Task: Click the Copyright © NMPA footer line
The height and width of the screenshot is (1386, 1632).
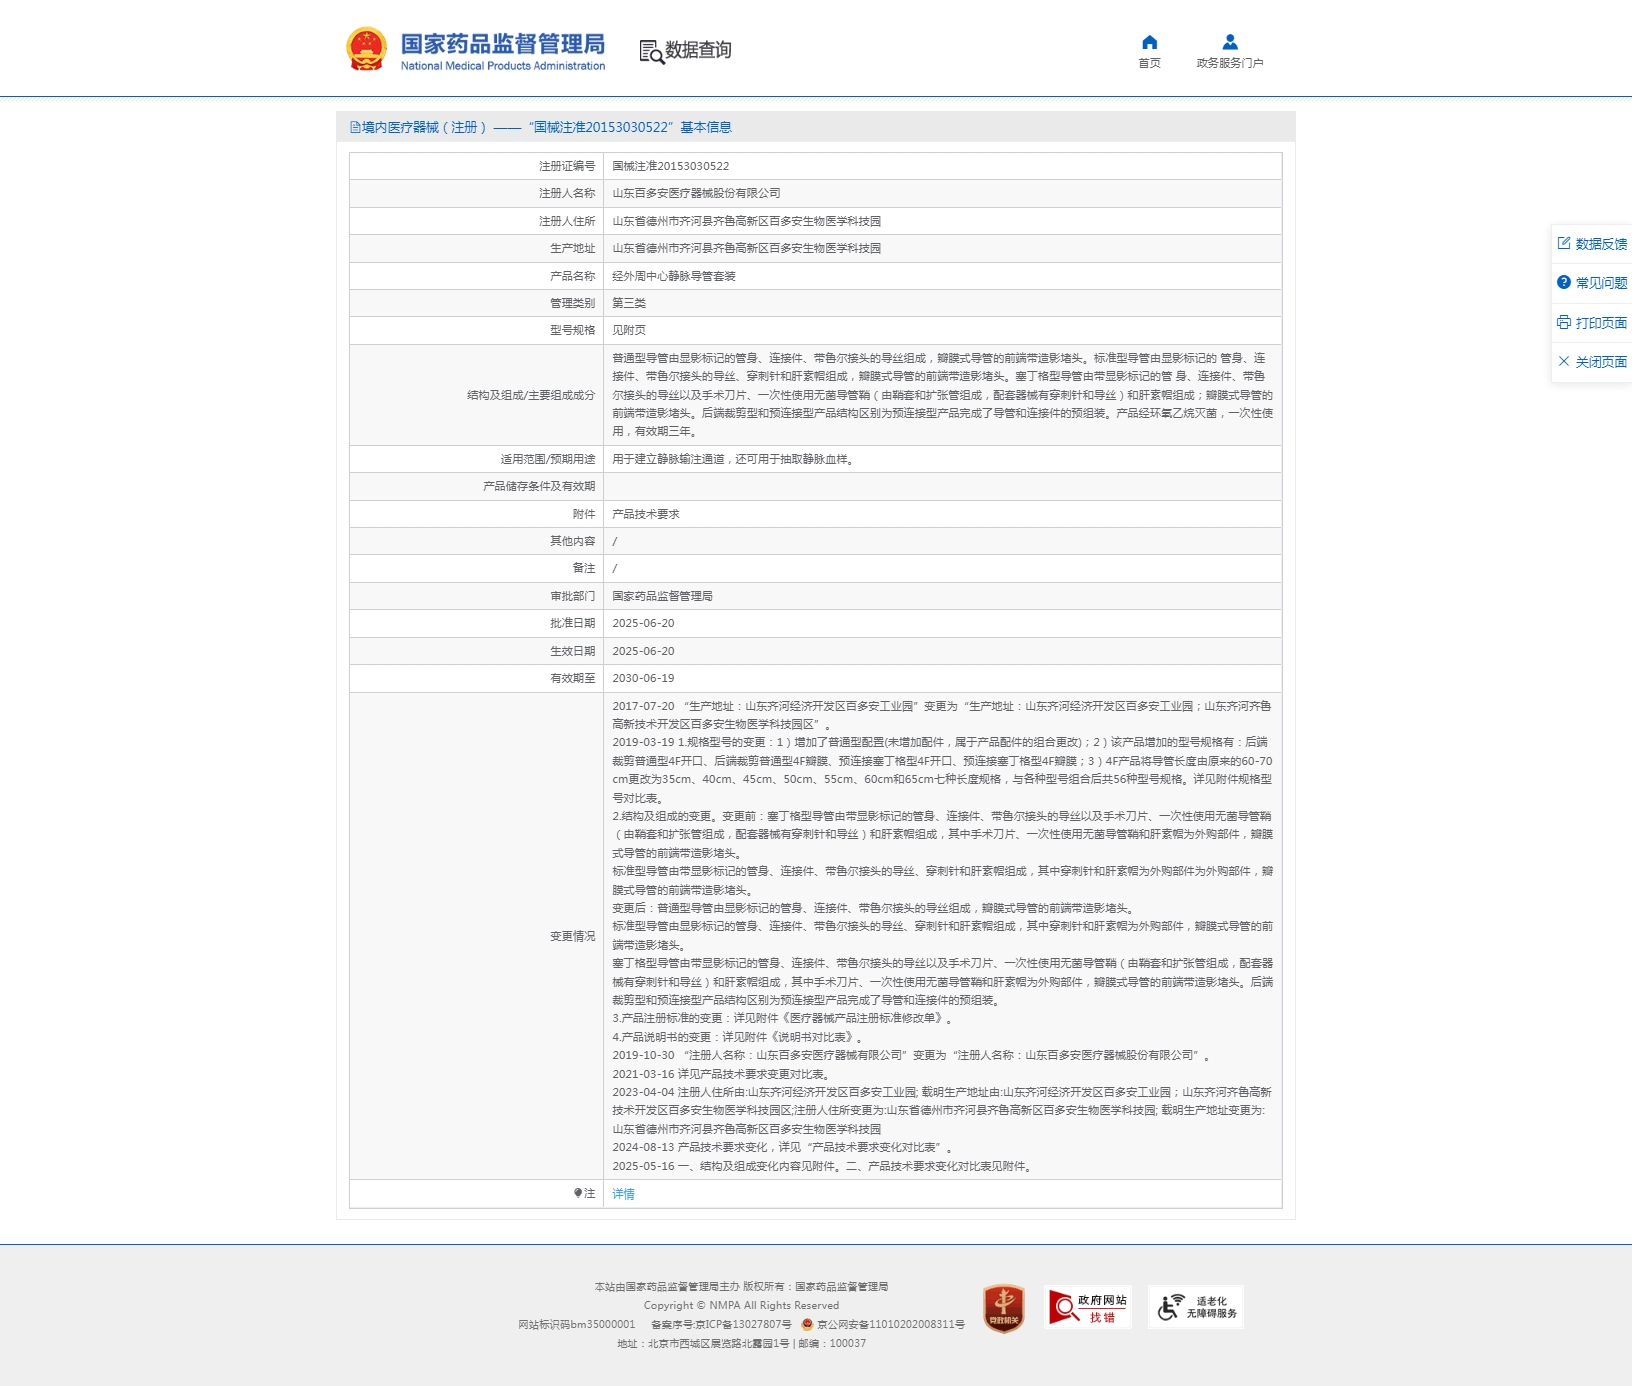Action: click(x=742, y=1305)
